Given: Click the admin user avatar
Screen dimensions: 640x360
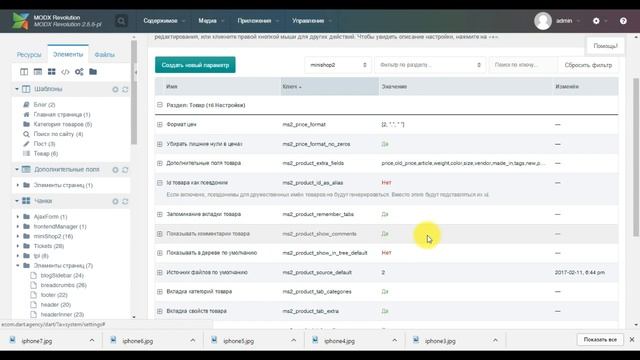Looking at the screenshot, I should click(x=543, y=21).
